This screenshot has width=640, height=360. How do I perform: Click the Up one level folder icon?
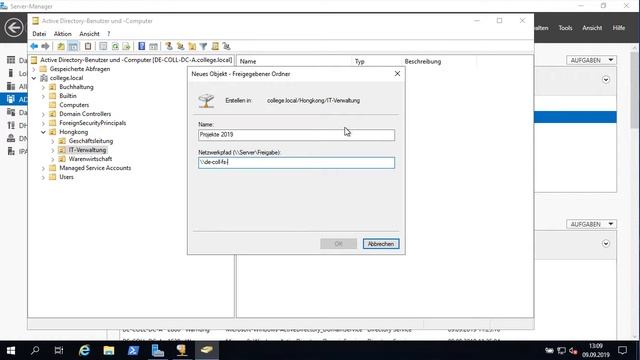pos(61,47)
